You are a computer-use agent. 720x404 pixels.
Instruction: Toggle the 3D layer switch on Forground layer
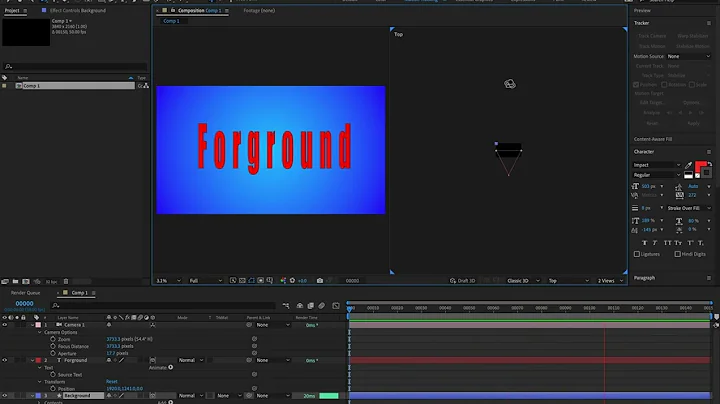pos(152,360)
